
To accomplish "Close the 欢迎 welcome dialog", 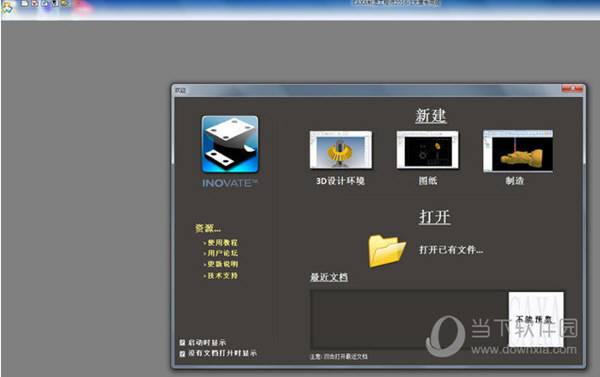I will coord(572,89).
